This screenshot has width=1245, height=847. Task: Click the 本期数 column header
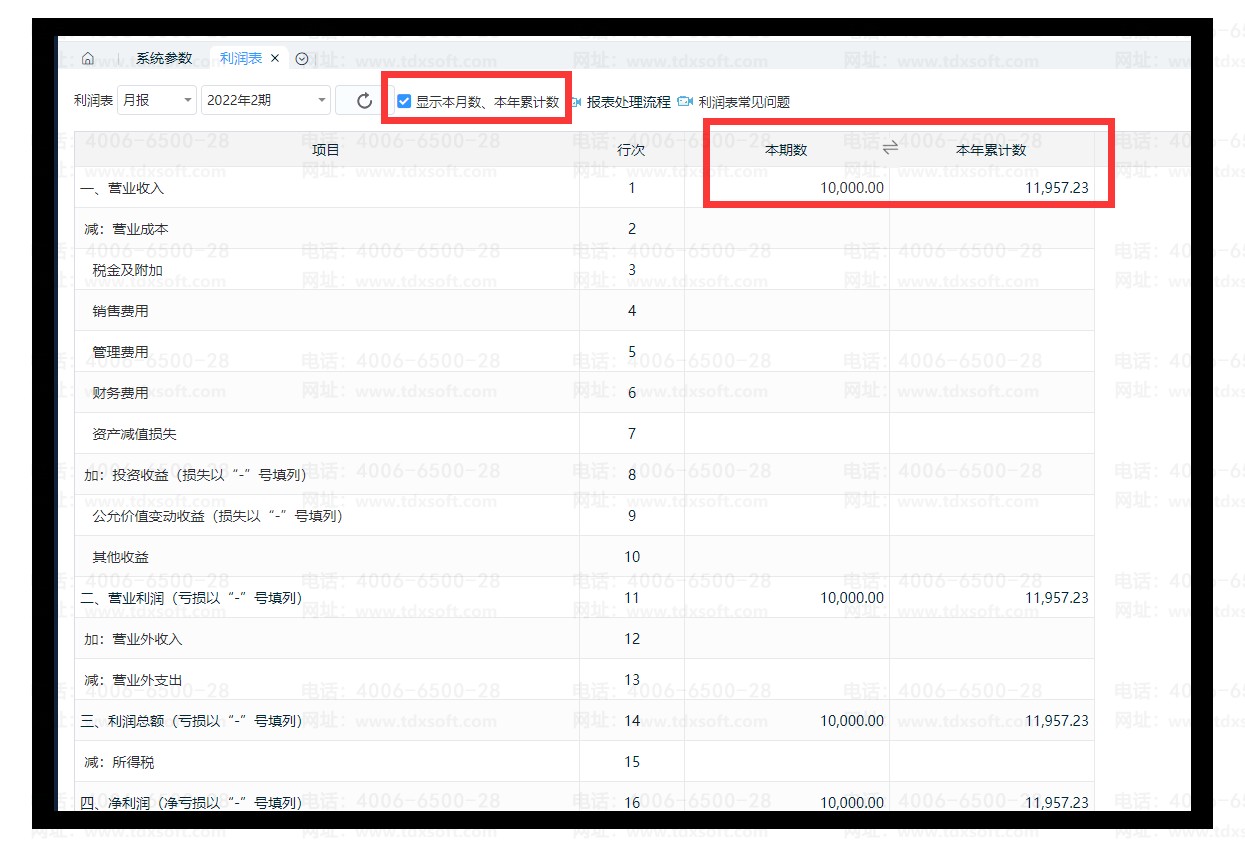[x=786, y=150]
